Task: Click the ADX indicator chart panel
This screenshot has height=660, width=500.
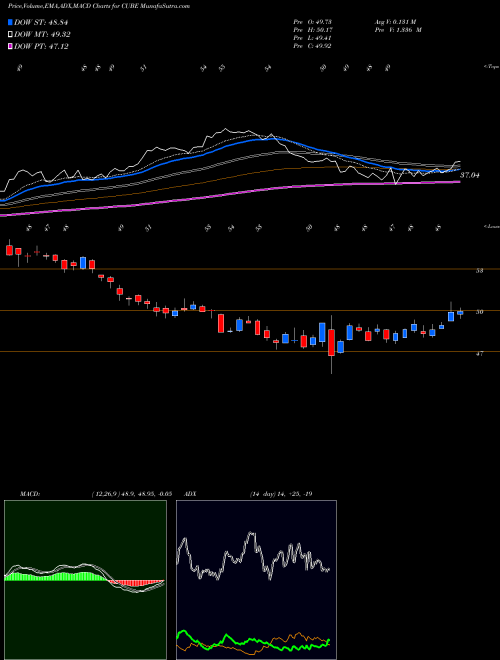Action: coord(256,580)
